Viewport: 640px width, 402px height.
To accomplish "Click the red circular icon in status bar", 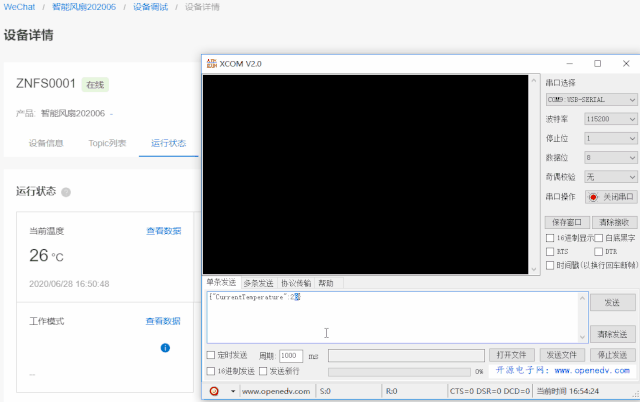I will click(x=215, y=390).
